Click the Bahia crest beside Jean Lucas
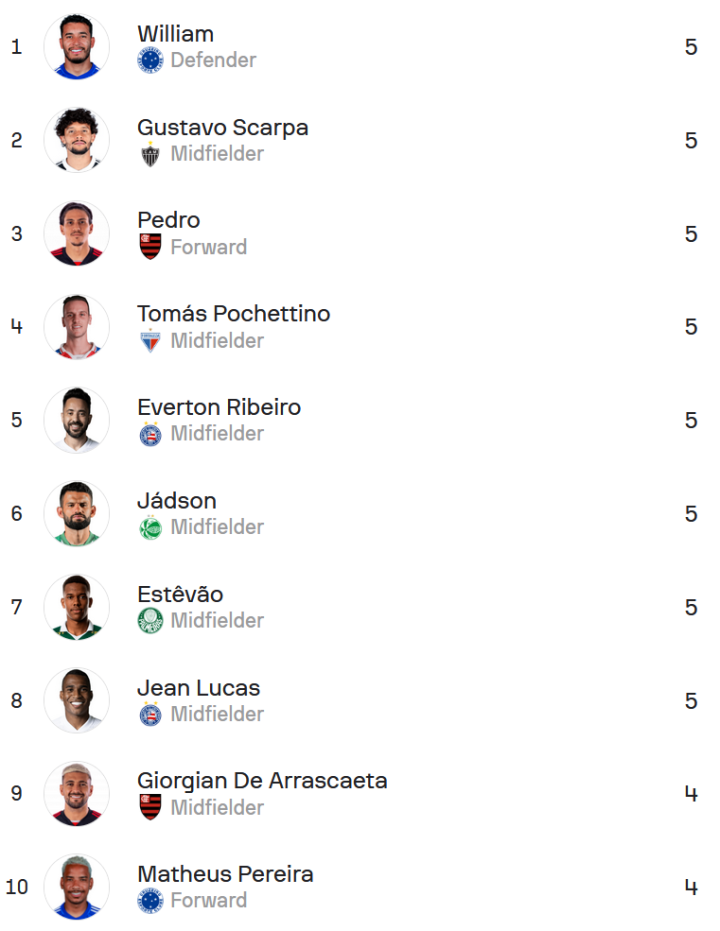The height and width of the screenshot is (931, 720). [150, 714]
